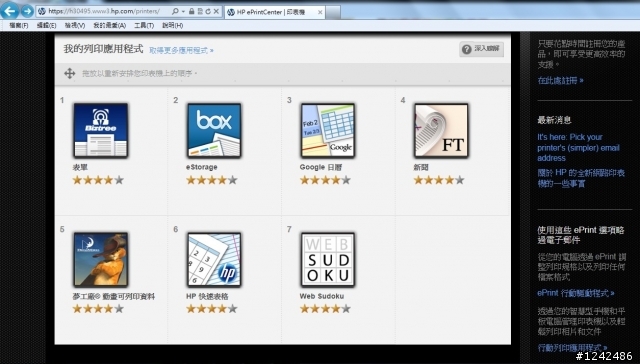Image resolution: width=640 pixels, height=364 pixels.
Task: Click the star rating under Web Sudoku
Action: coord(325,309)
